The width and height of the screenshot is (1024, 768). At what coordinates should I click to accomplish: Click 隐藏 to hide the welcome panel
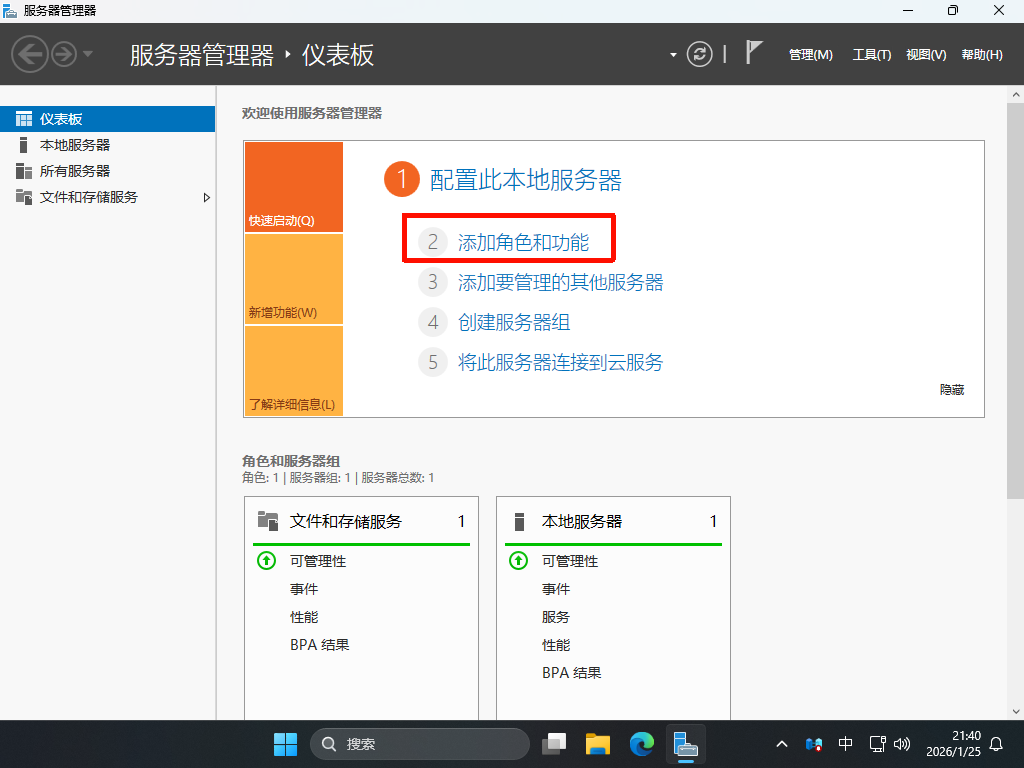(951, 390)
